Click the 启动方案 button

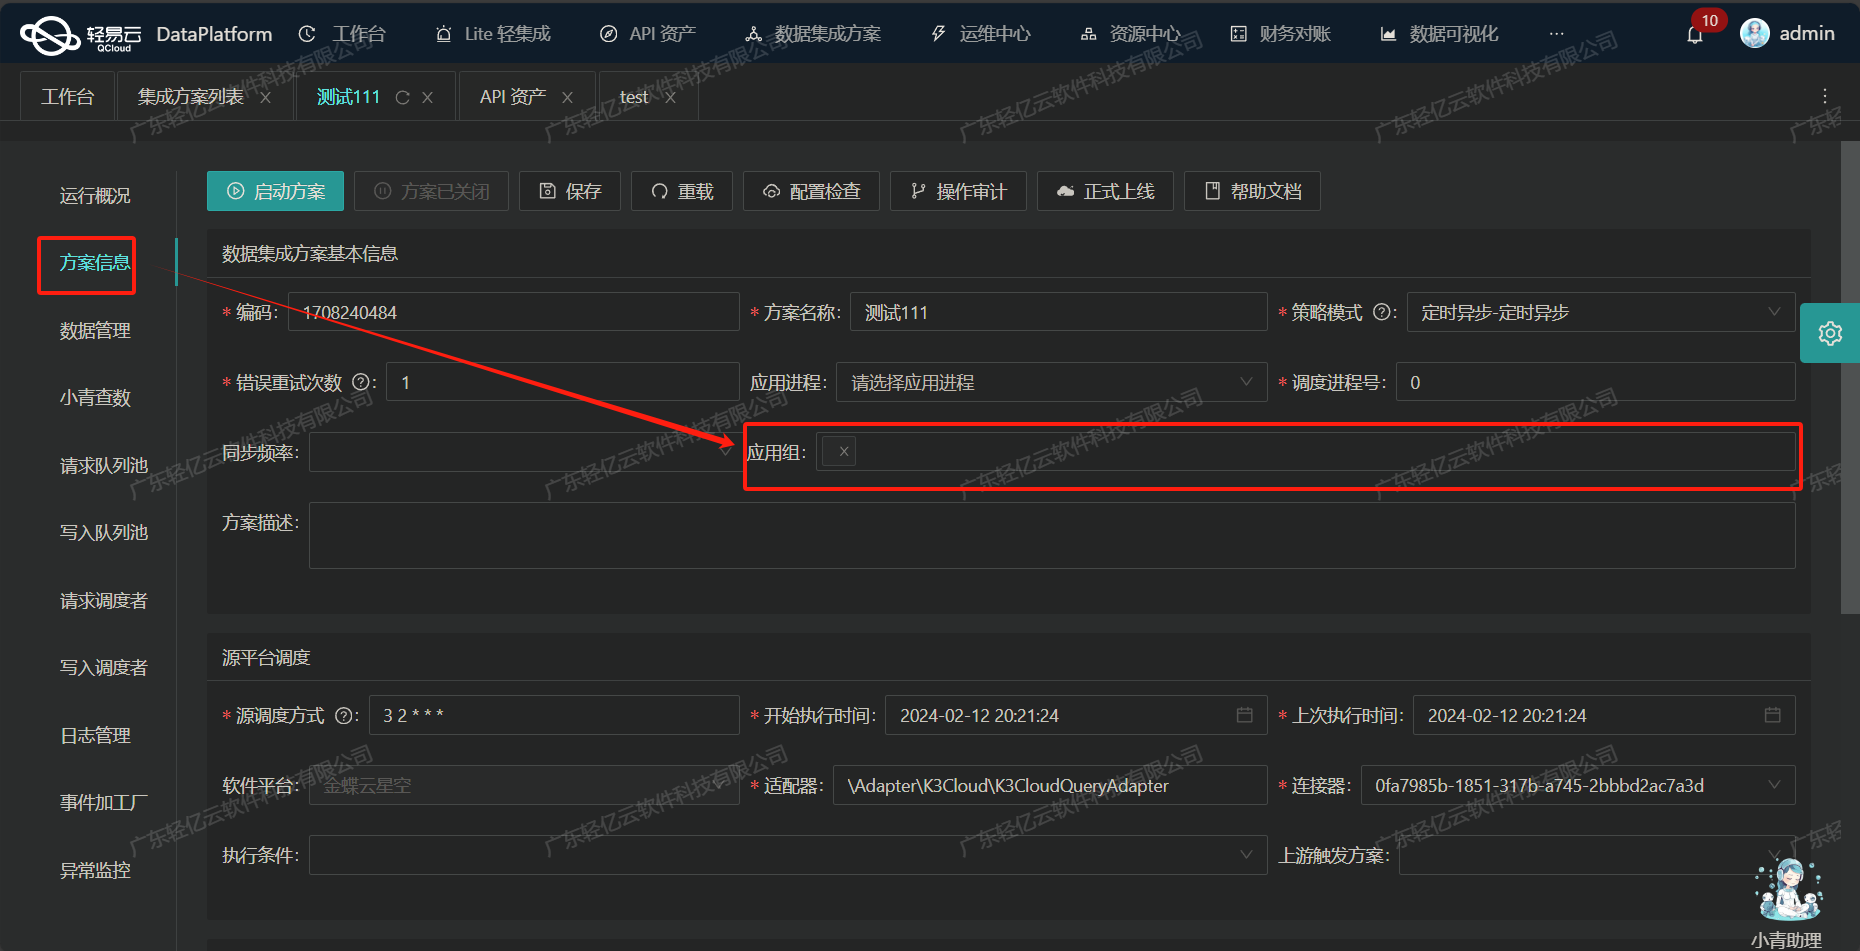tap(275, 191)
